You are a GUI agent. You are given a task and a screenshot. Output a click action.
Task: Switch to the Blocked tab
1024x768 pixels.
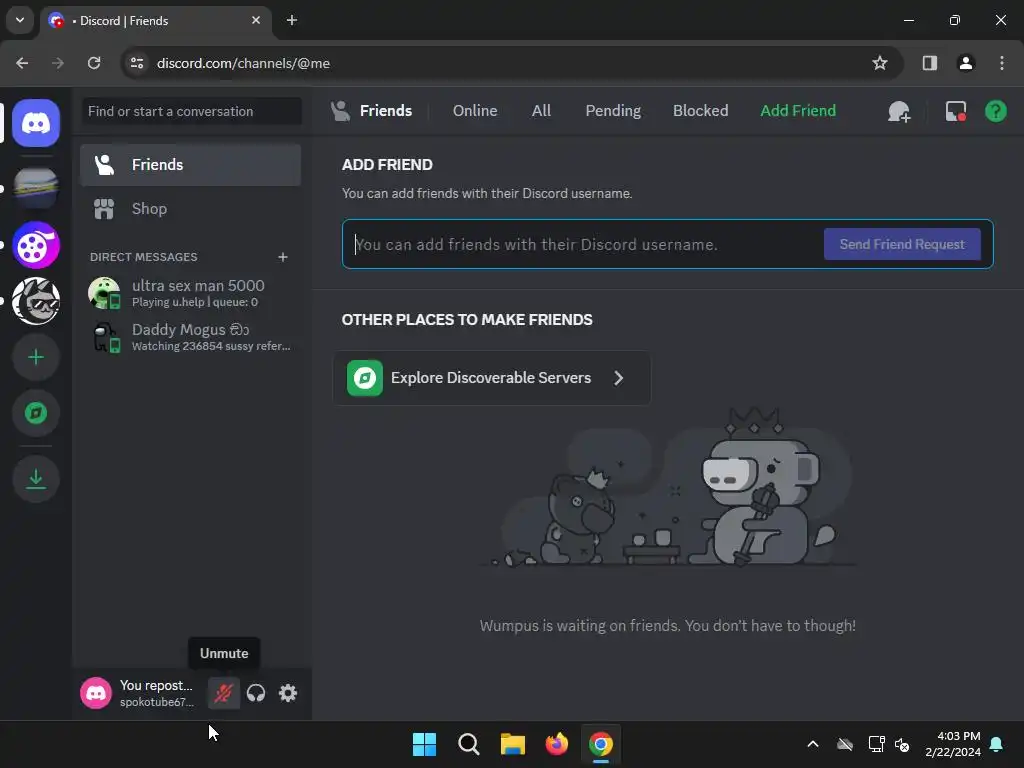pos(700,111)
